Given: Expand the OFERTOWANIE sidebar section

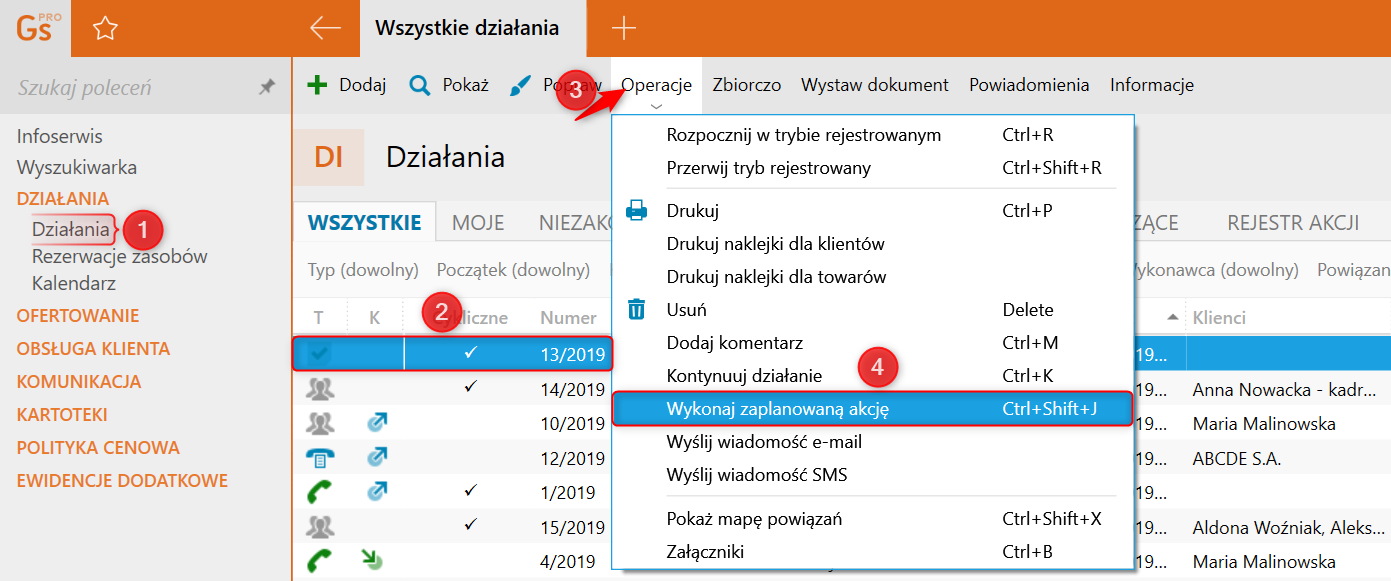Looking at the screenshot, I should point(78,316).
